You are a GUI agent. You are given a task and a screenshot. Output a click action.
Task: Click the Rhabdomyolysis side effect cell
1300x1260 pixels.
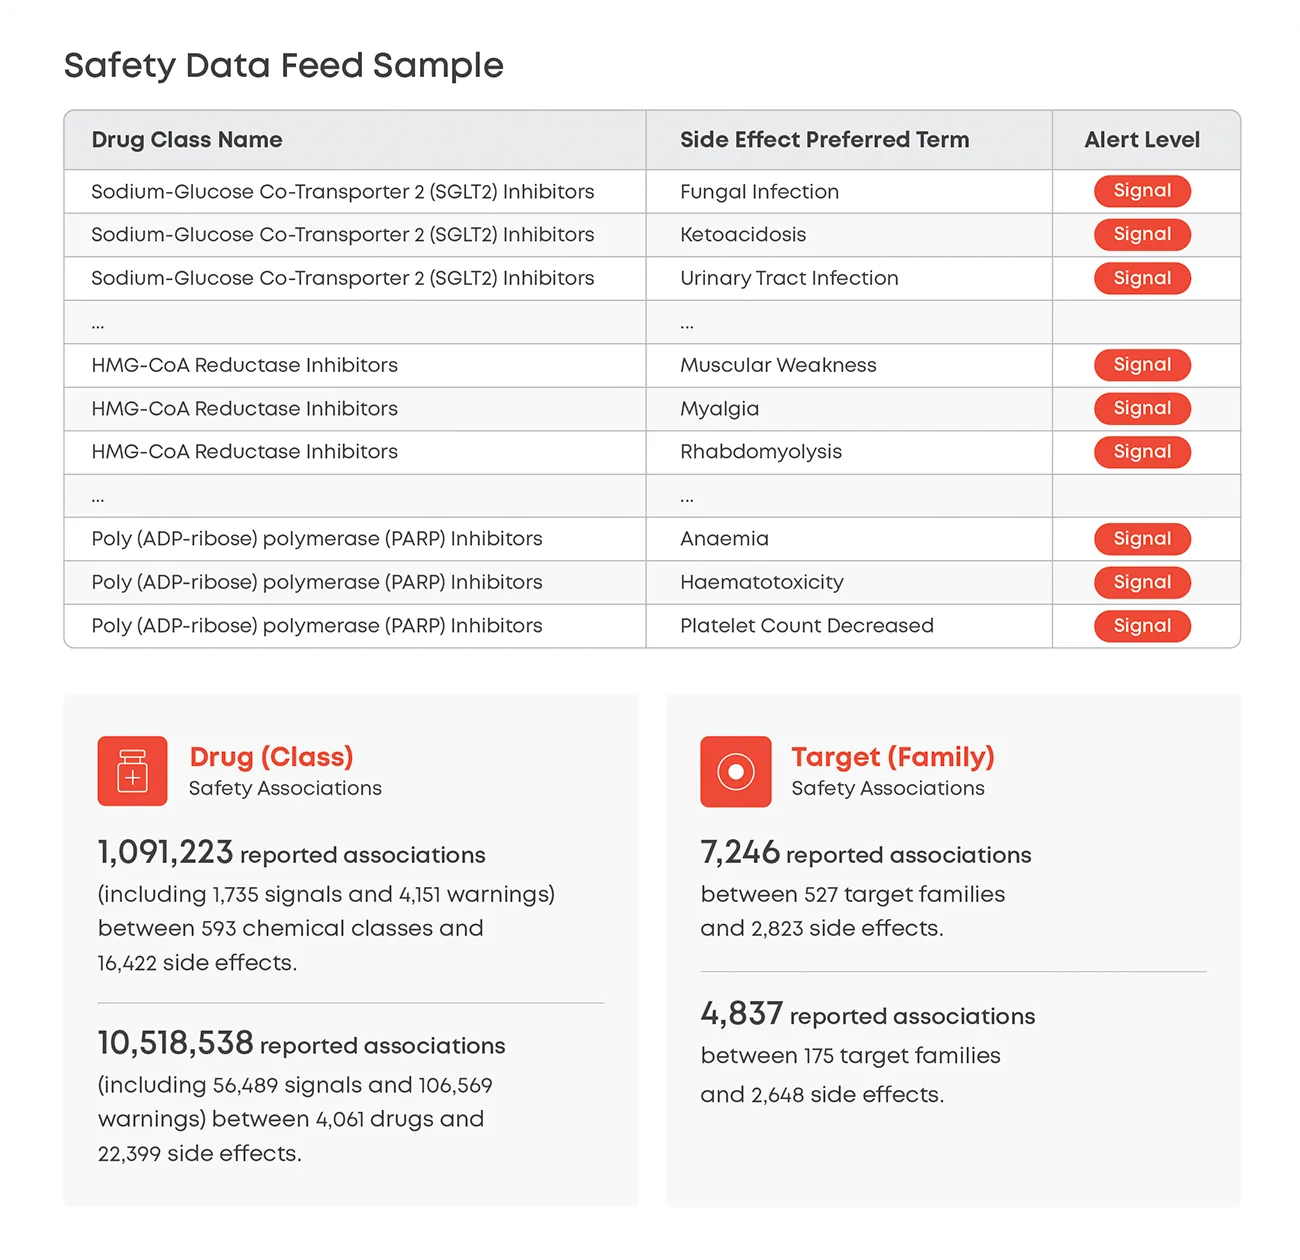(x=760, y=452)
